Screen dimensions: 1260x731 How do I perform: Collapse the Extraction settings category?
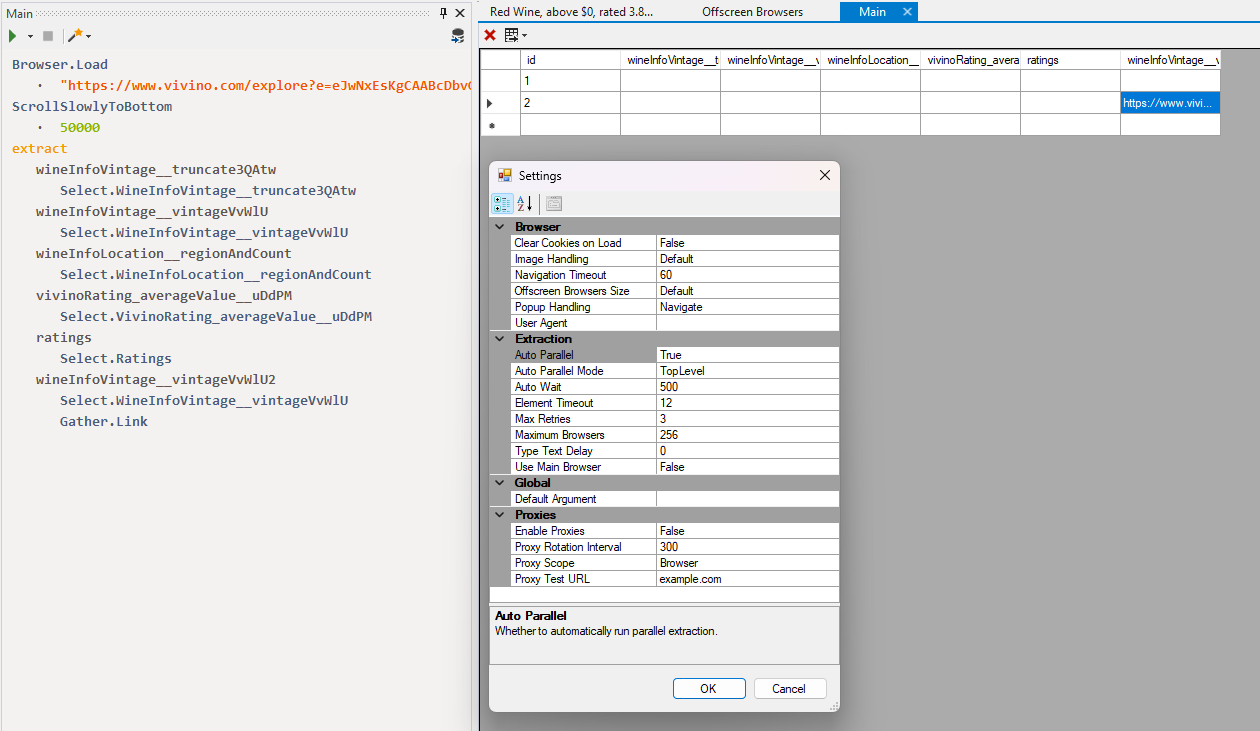pyautogui.click(x=499, y=339)
